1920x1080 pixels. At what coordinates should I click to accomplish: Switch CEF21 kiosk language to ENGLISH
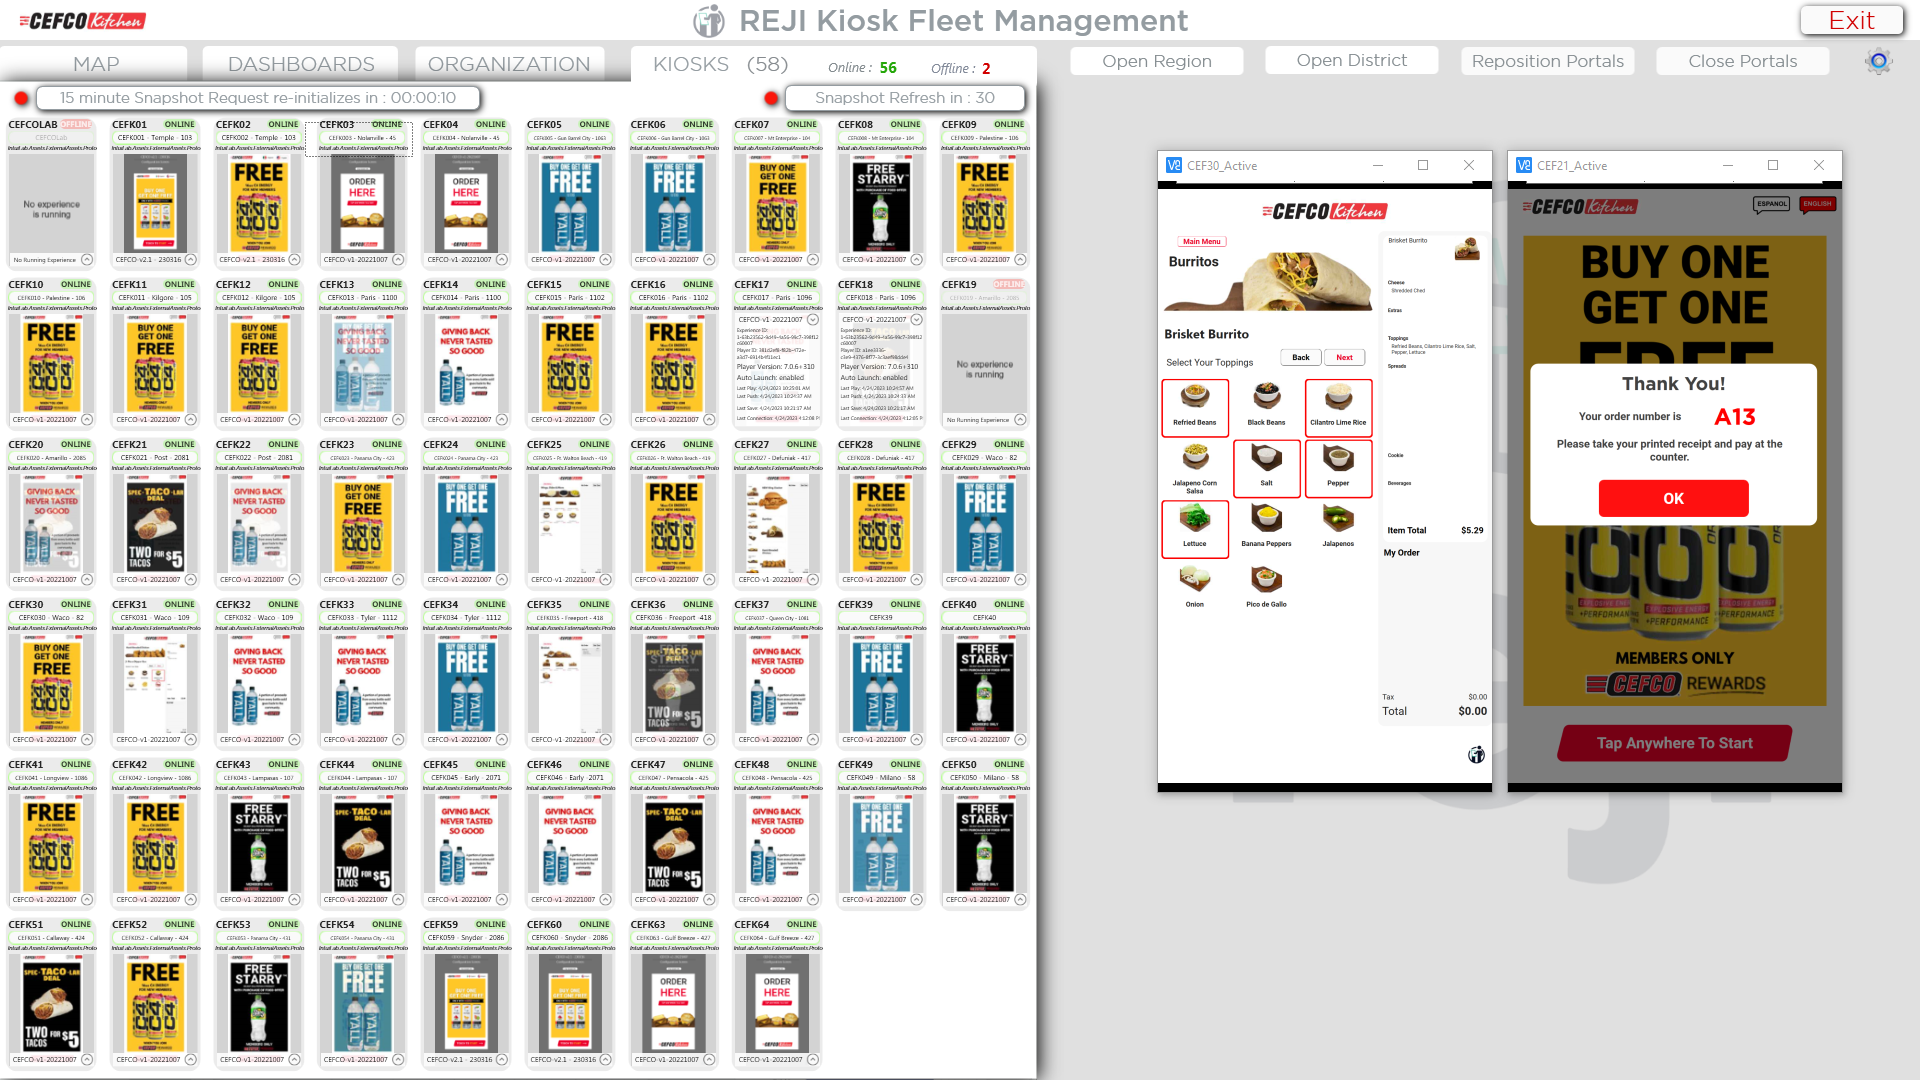pyautogui.click(x=1817, y=204)
